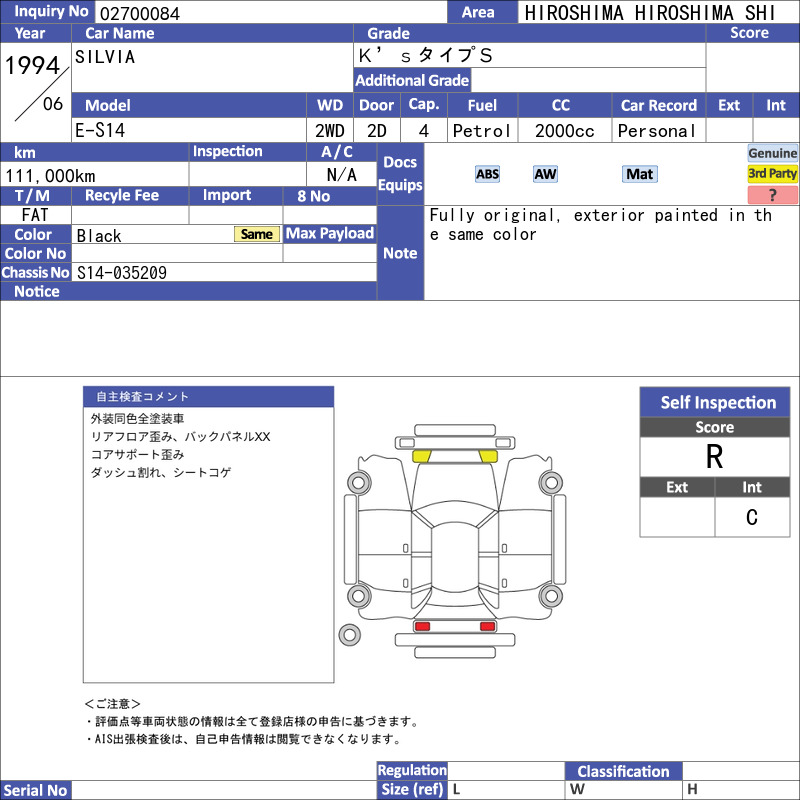Click the mileage 111,000km
This screenshot has width=800, height=800.
click(x=50, y=176)
